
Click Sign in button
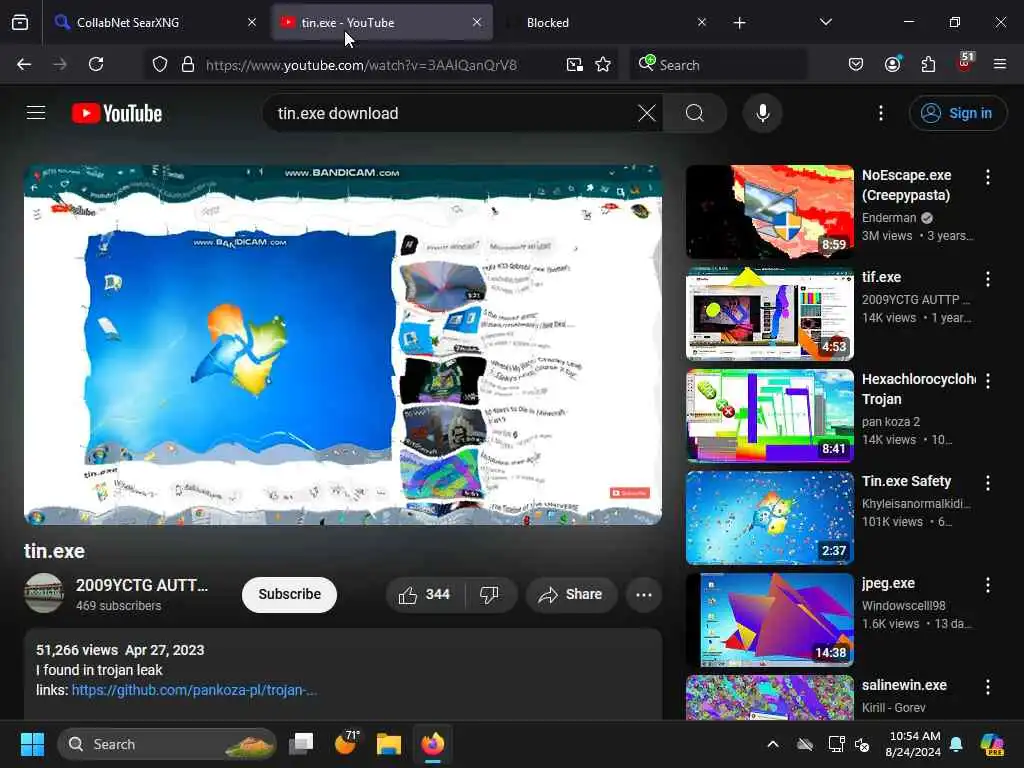click(957, 113)
